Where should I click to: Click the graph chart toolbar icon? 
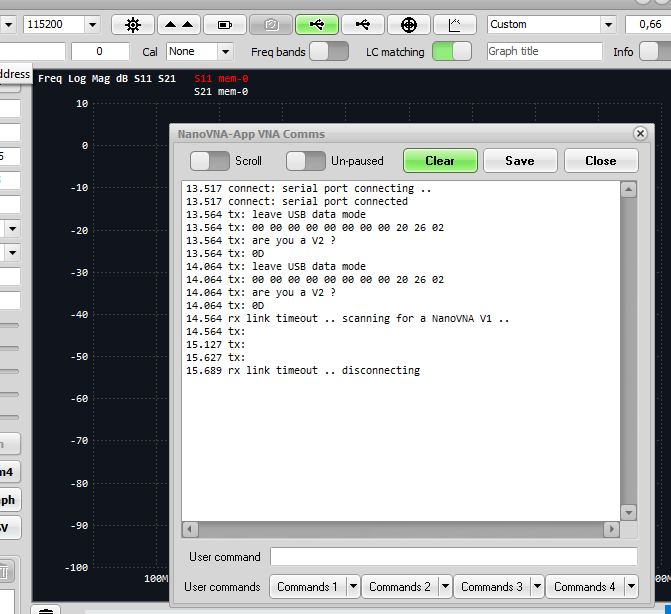[x=454, y=25]
